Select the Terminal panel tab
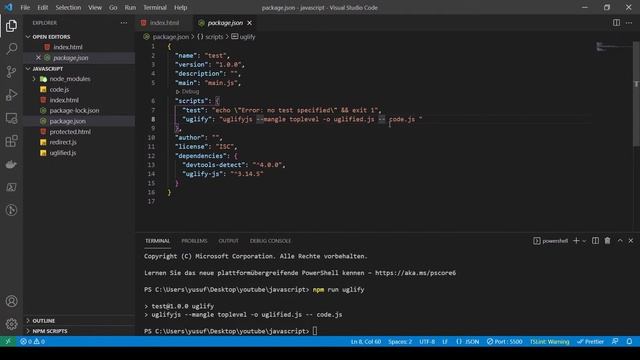 point(158,241)
